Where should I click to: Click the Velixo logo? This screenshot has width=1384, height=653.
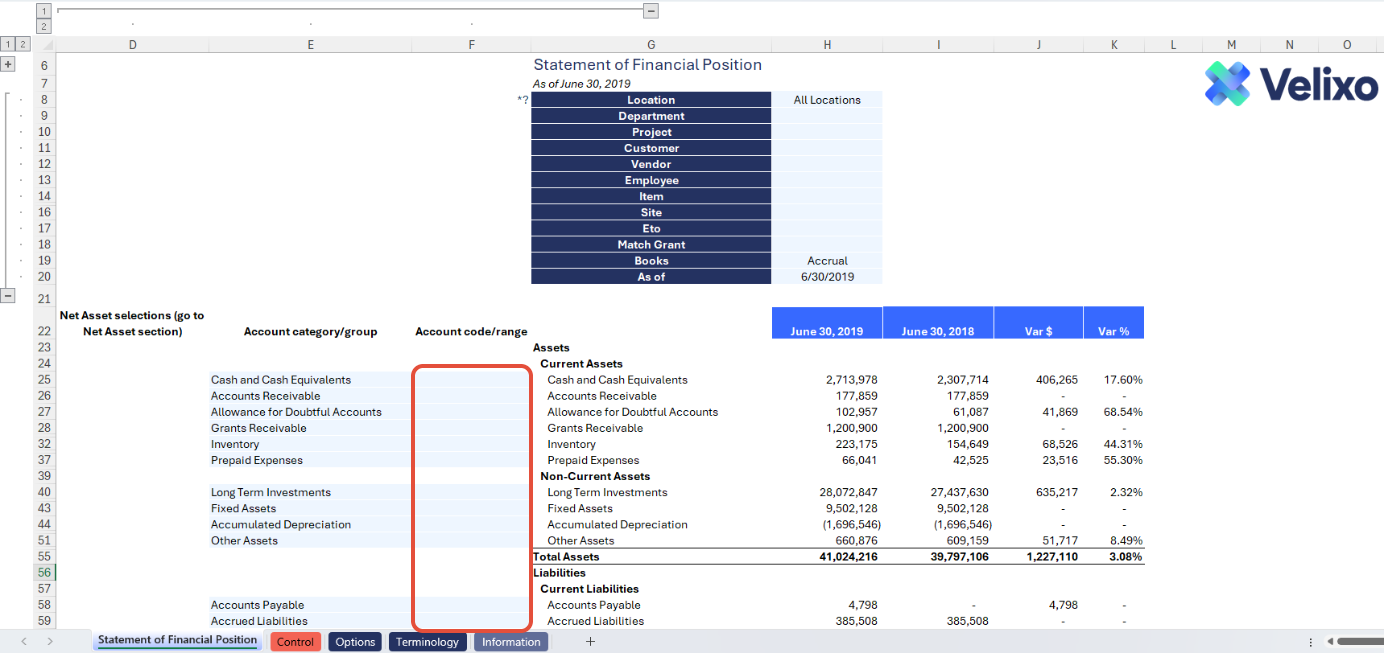tap(1291, 83)
